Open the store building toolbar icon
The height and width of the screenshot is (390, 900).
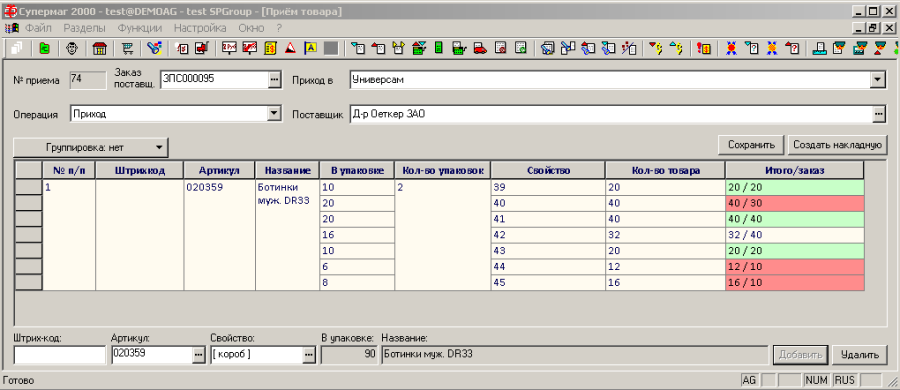coord(99,49)
